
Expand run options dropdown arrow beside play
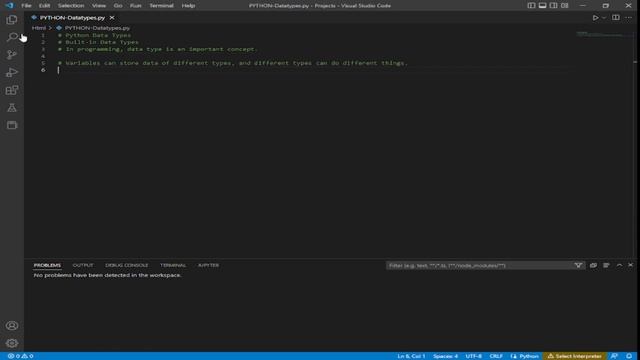coord(604,18)
